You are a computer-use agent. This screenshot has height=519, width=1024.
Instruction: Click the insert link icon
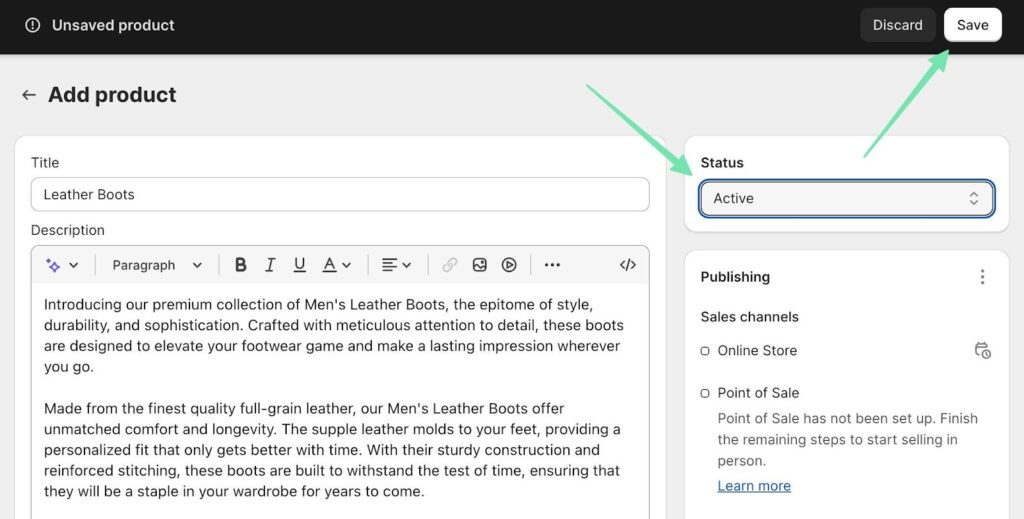450,265
